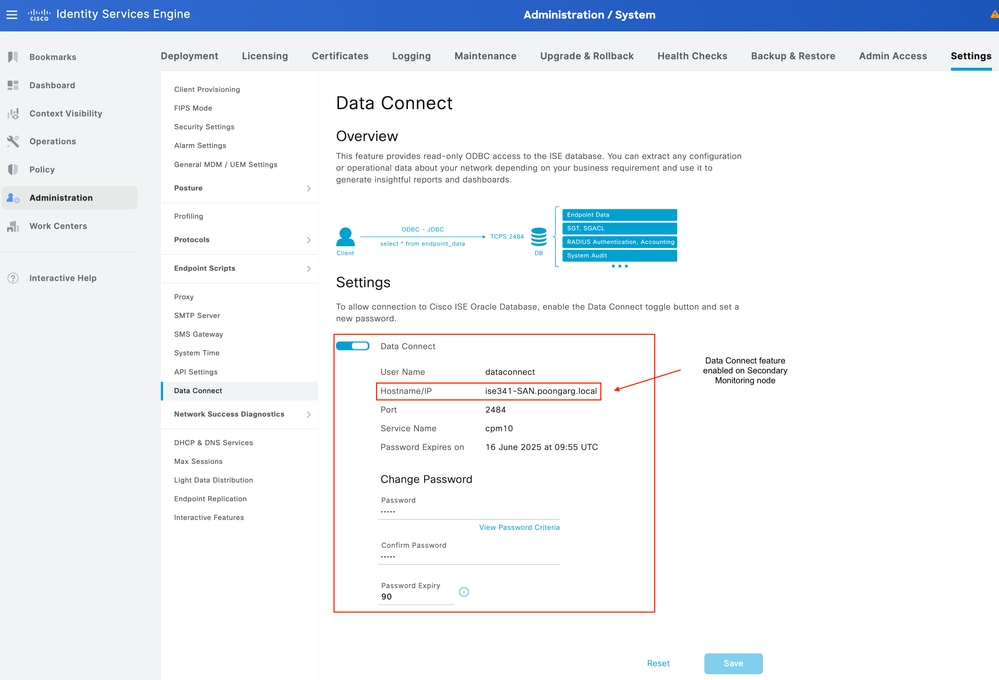
Task: Click User Name value dataconnect
Action: pos(510,372)
